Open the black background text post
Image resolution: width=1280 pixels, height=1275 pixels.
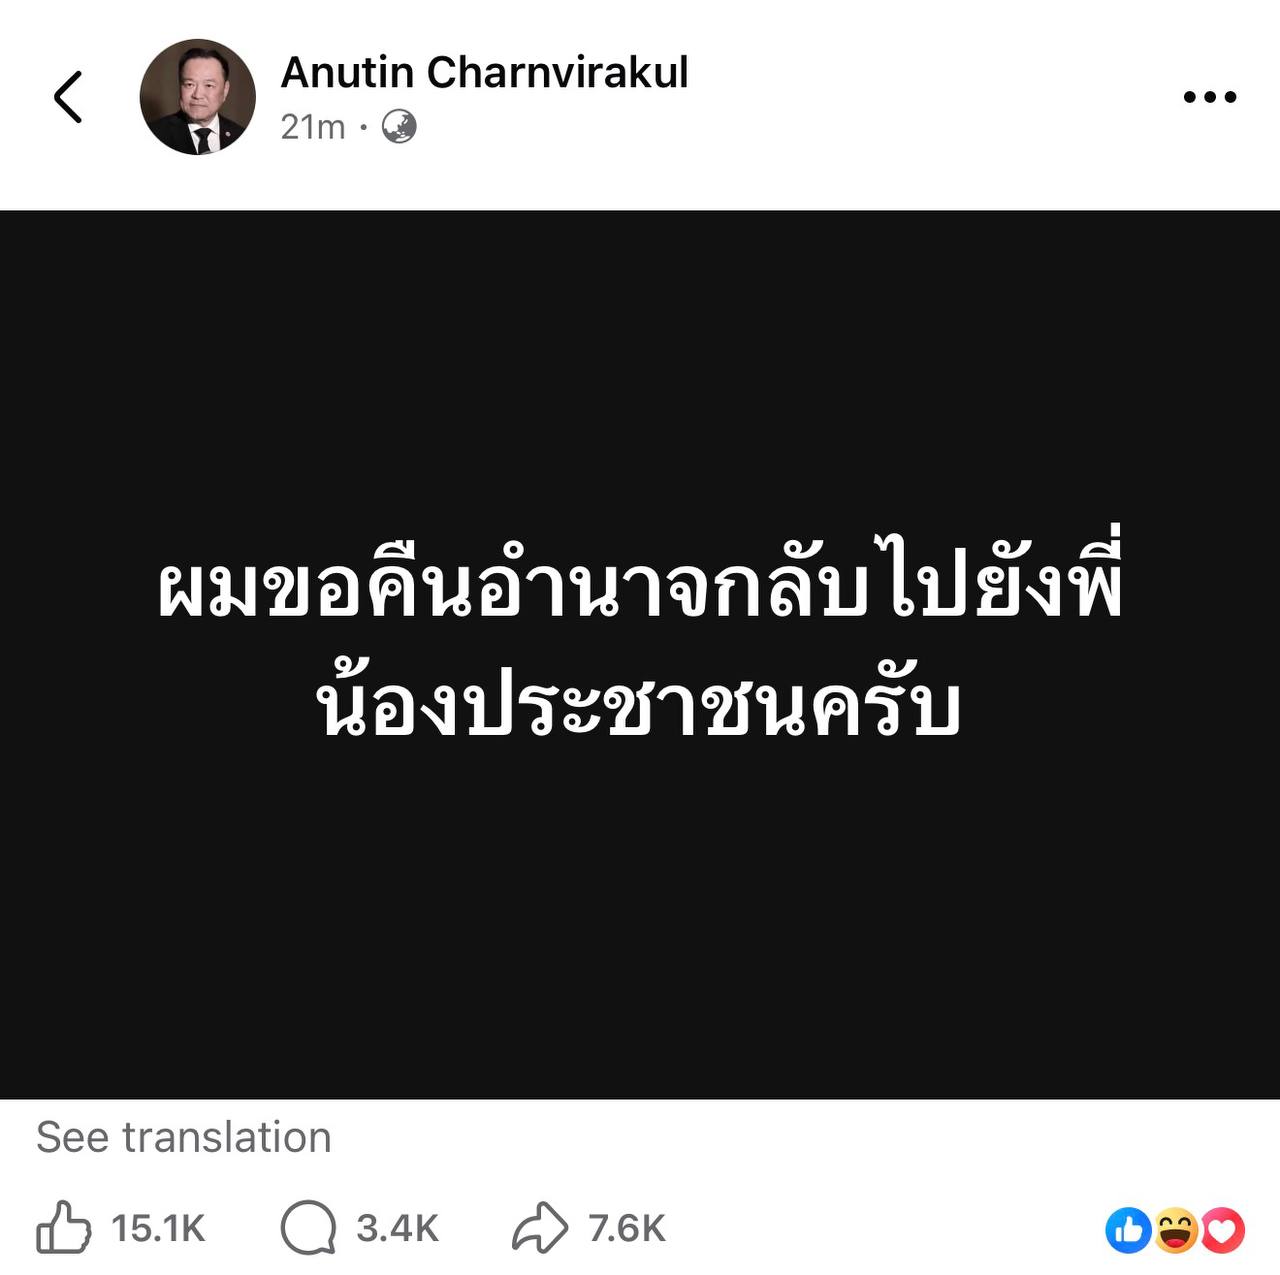[640, 654]
